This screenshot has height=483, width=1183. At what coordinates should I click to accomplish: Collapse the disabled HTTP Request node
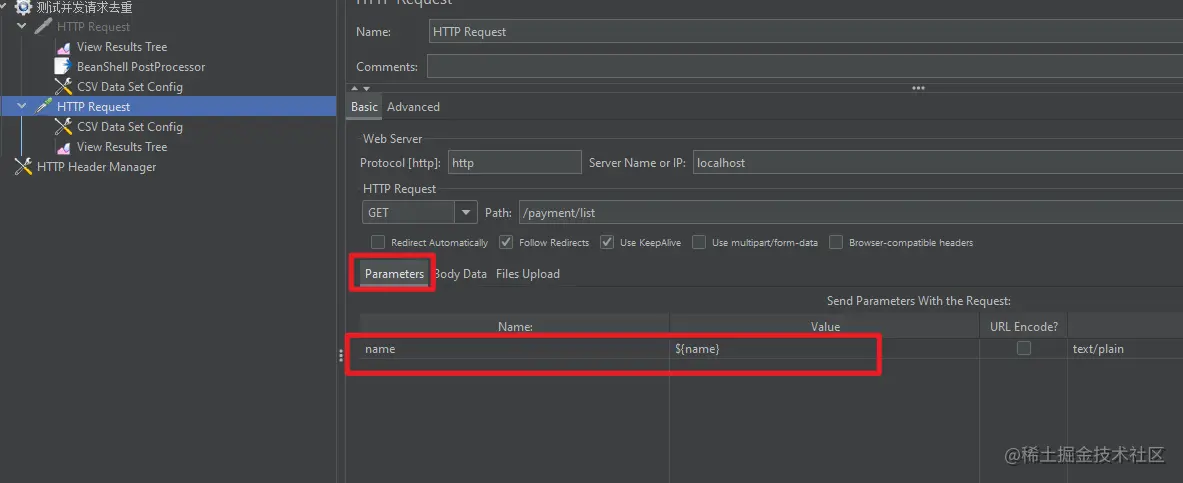click(22, 26)
